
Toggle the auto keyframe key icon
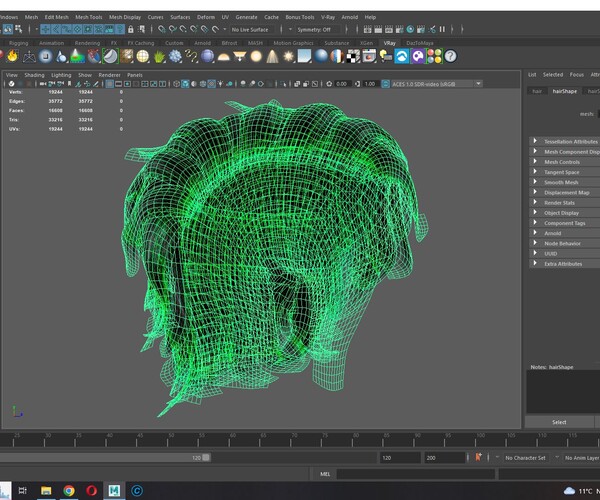tap(478, 457)
